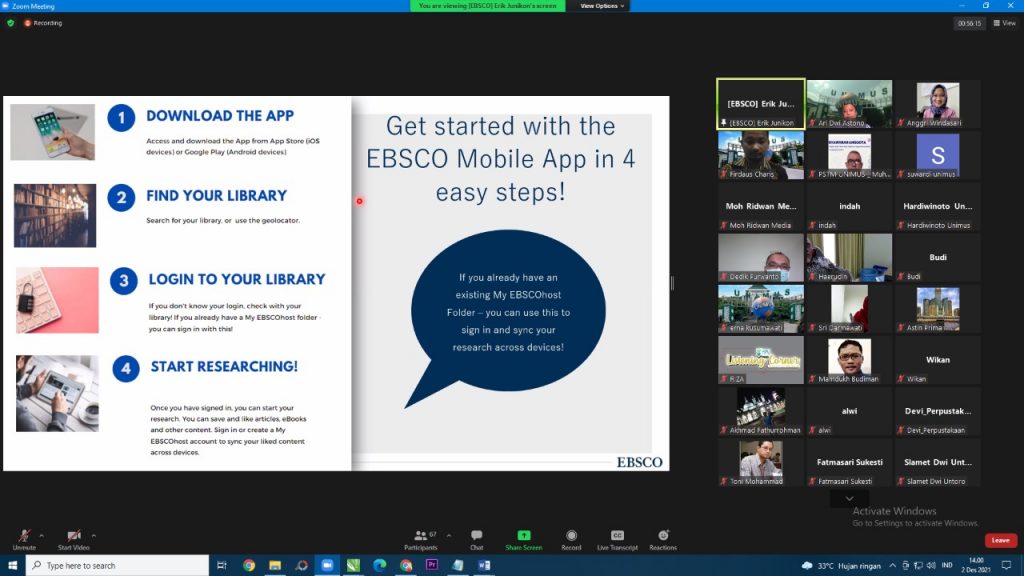Select Fatmasari Sukesti participant tile
This screenshot has width=1024, height=576.
coord(849,462)
